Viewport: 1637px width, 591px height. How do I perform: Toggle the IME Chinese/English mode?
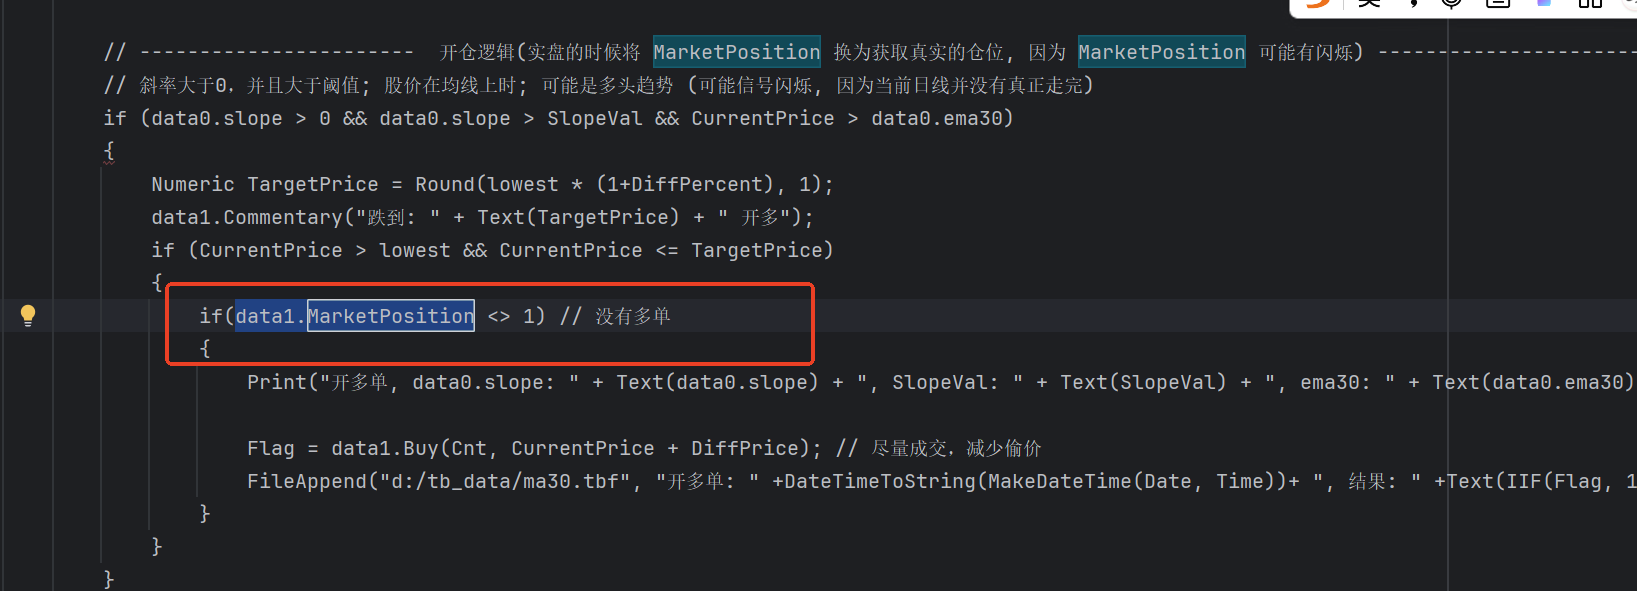pyautogui.click(x=1369, y=3)
